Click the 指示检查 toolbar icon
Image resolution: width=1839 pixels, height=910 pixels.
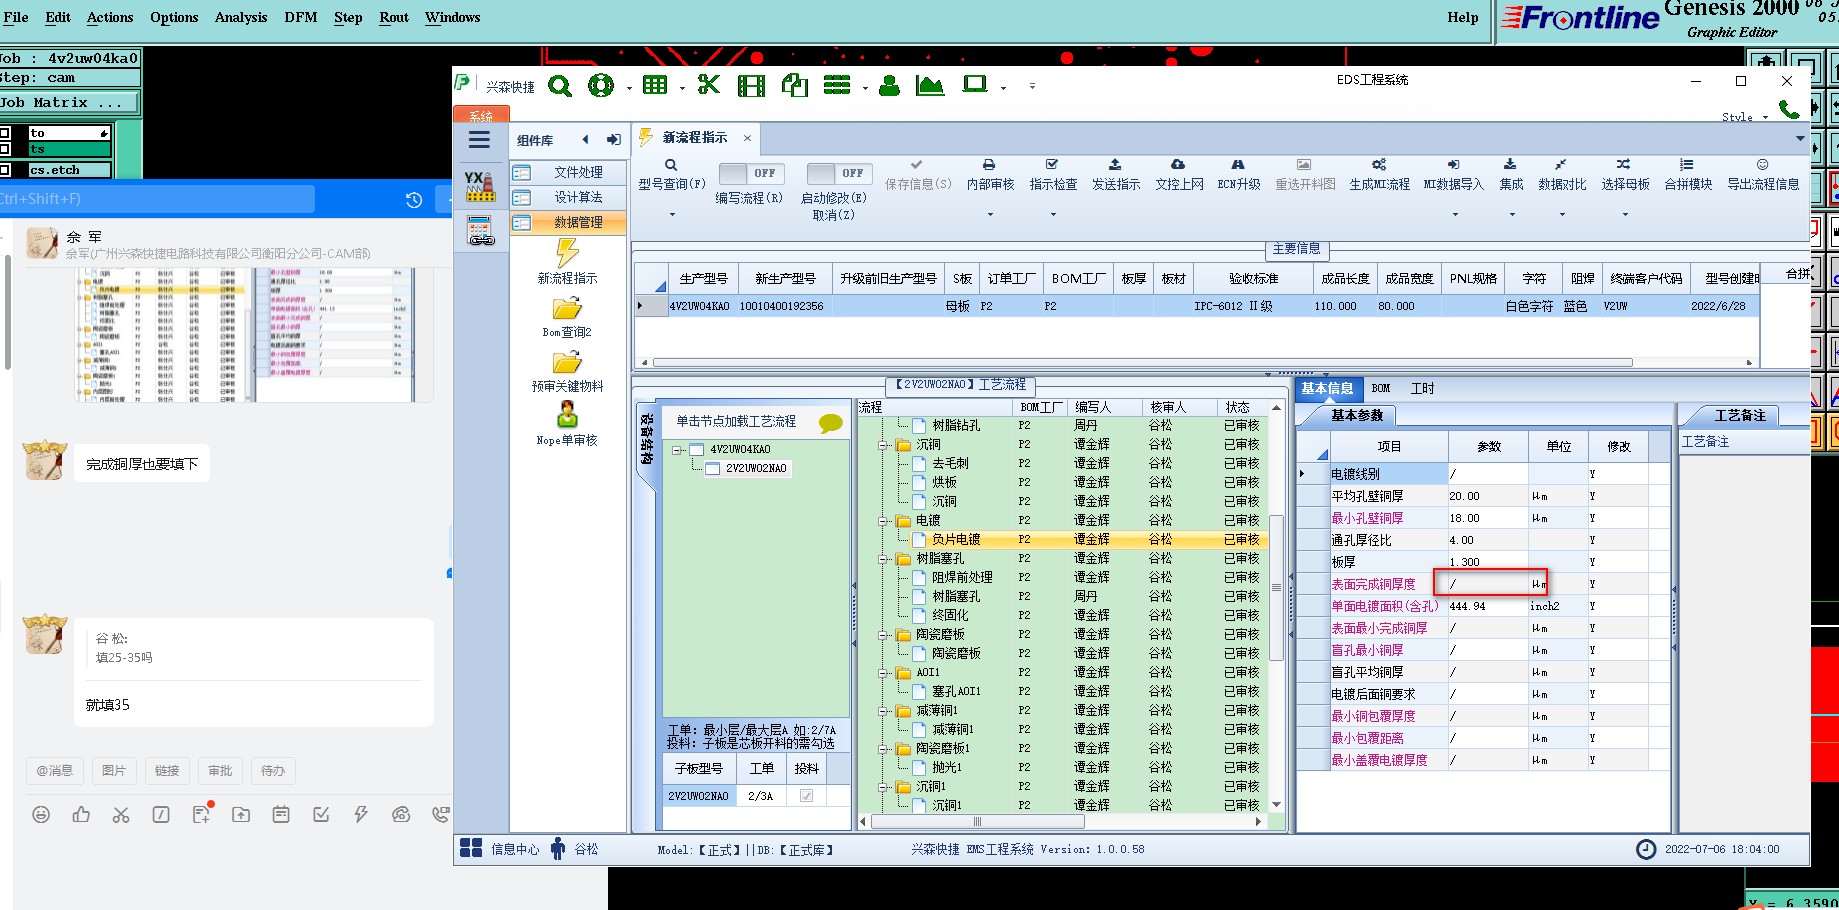coord(1052,164)
